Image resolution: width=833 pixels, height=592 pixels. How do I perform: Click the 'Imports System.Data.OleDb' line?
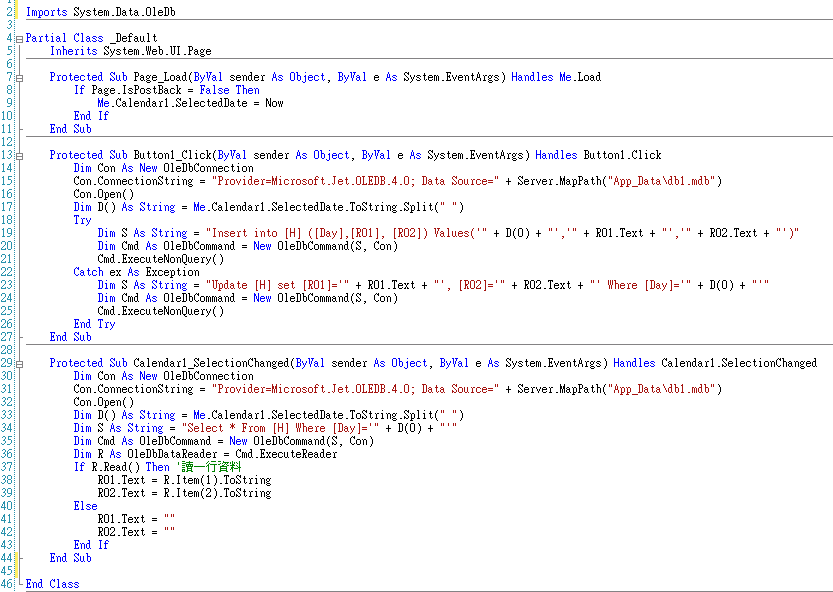[100, 12]
